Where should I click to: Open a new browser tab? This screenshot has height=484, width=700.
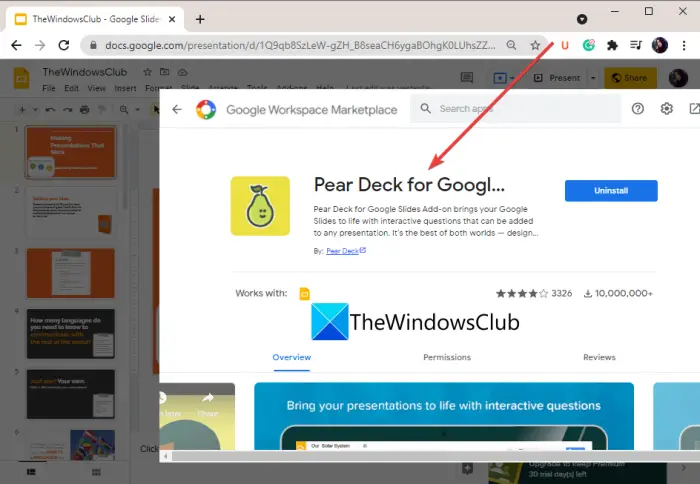[200, 19]
